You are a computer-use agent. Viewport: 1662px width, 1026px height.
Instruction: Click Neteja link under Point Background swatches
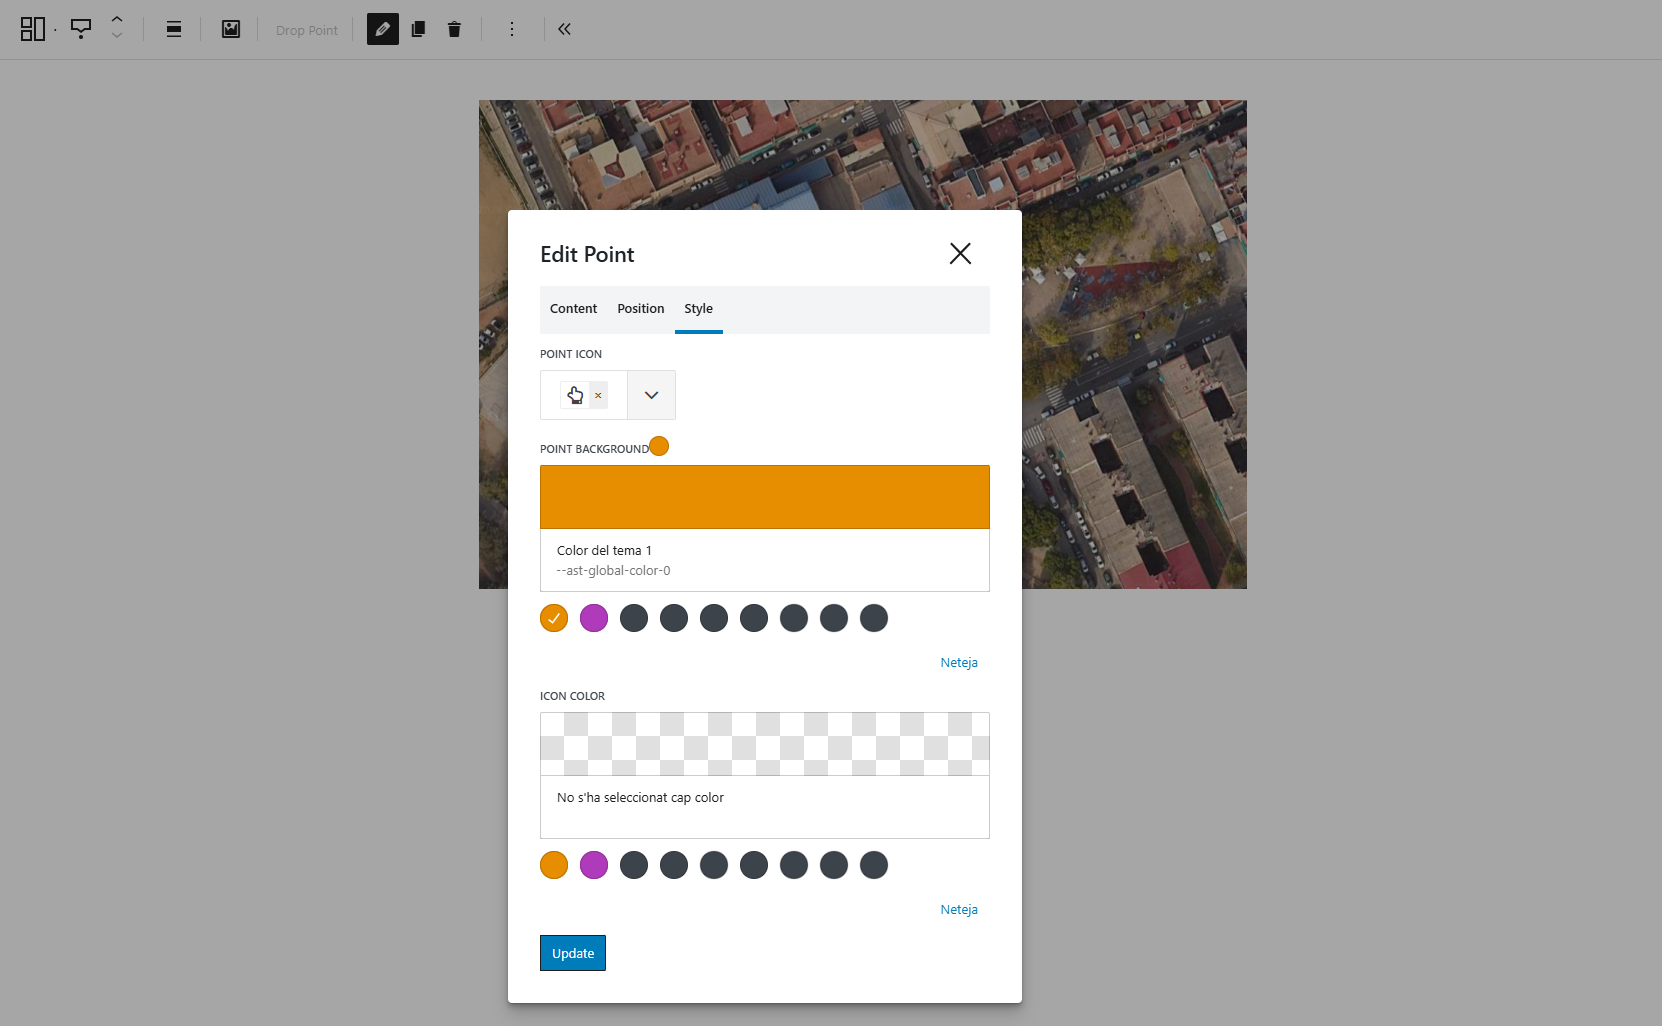pos(958,663)
